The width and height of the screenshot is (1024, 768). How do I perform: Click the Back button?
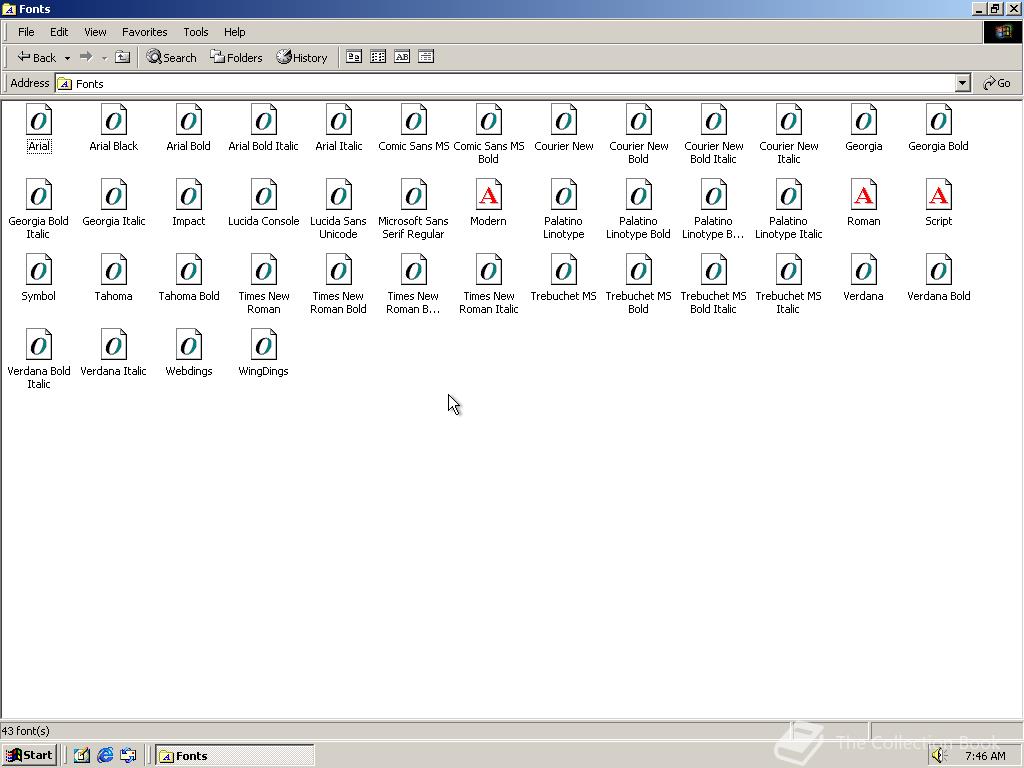(37, 57)
